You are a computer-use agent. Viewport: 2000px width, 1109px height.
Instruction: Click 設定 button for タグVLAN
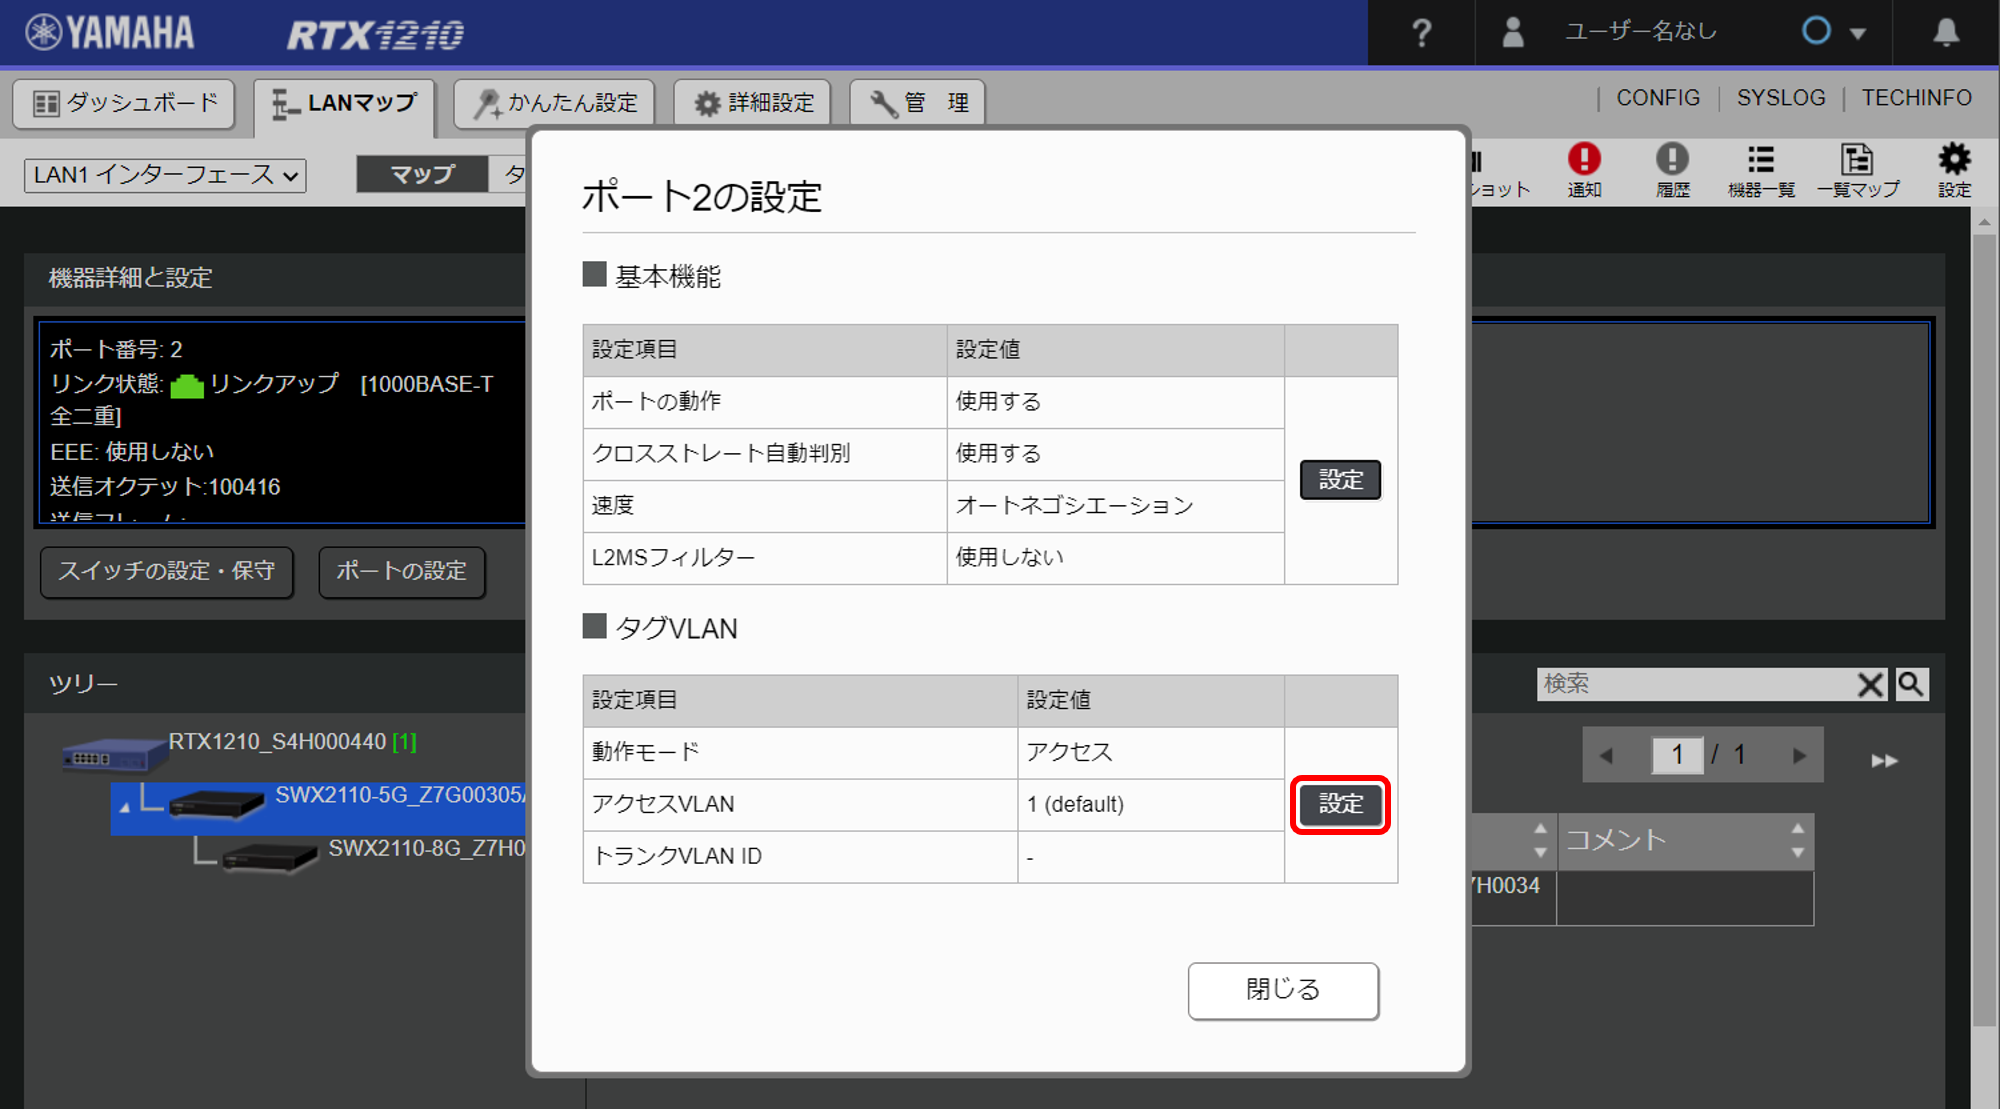[x=1340, y=804]
